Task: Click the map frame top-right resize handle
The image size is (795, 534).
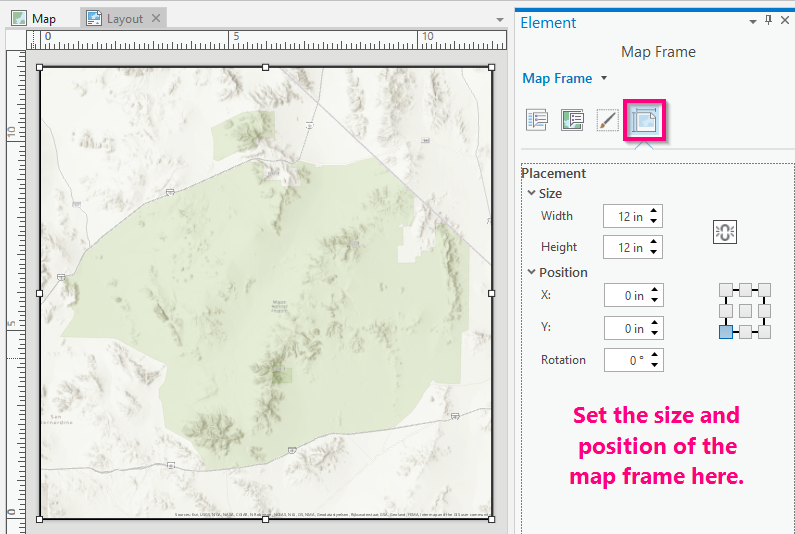Action: tap(491, 67)
